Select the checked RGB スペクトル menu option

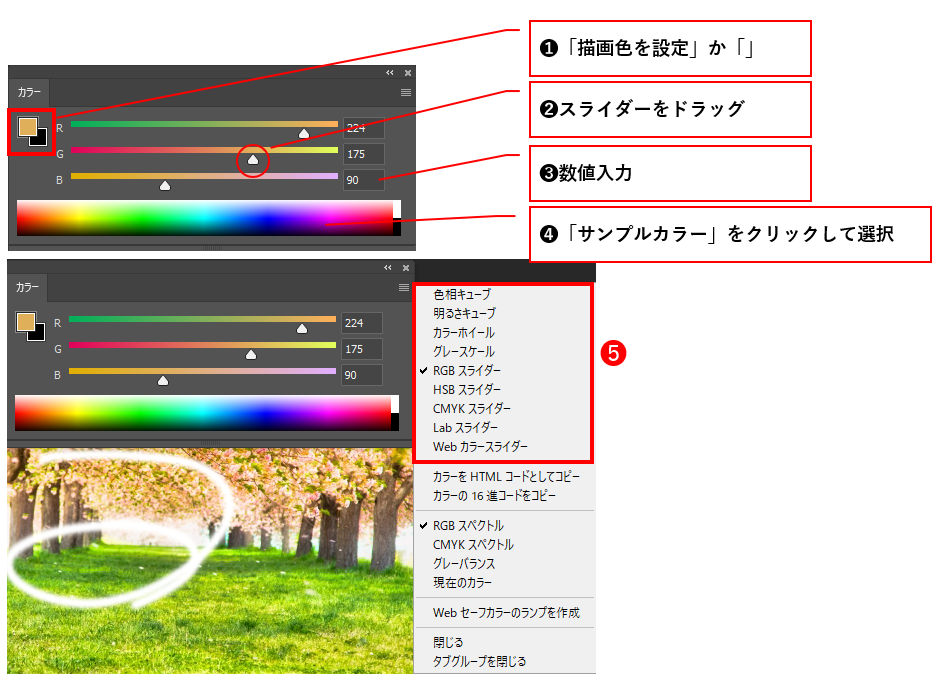(468, 526)
